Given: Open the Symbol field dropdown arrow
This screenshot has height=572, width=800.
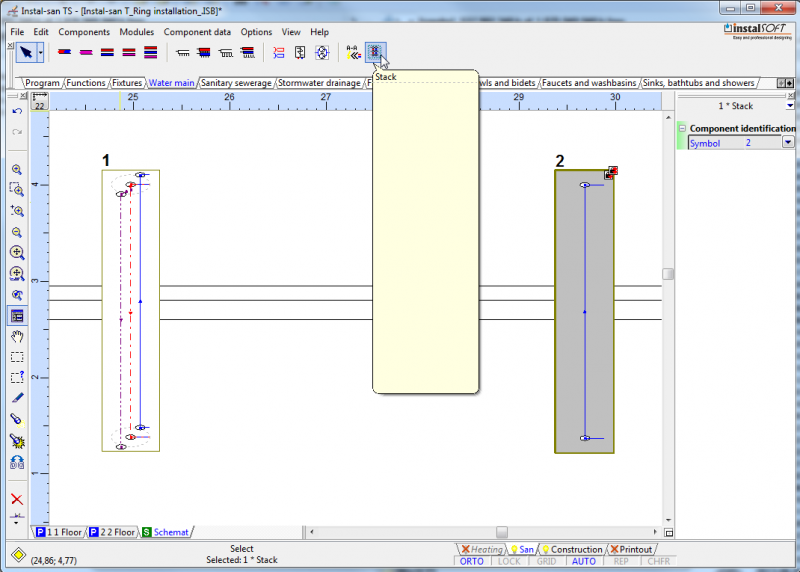Looking at the screenshot, I should [788, 143].
